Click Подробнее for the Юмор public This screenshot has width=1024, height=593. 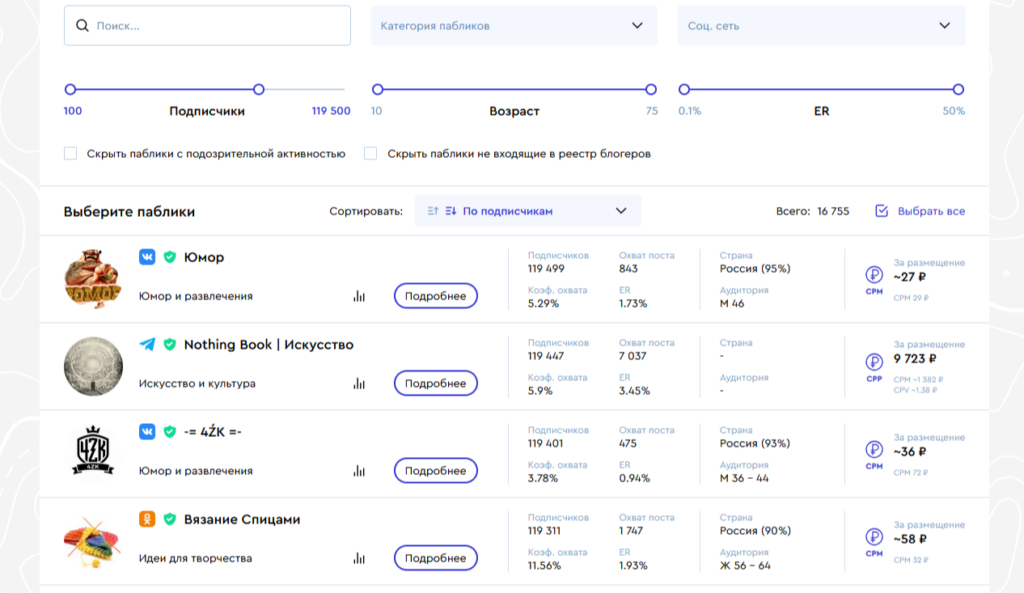(435, 296)
